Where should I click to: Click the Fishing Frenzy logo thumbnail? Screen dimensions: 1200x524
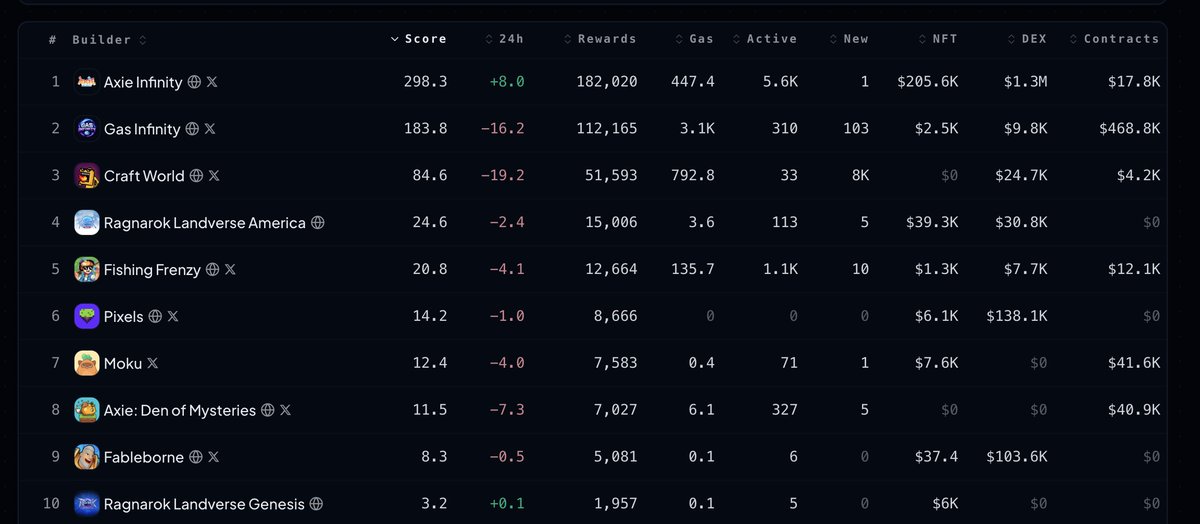[x=87, y=269]
